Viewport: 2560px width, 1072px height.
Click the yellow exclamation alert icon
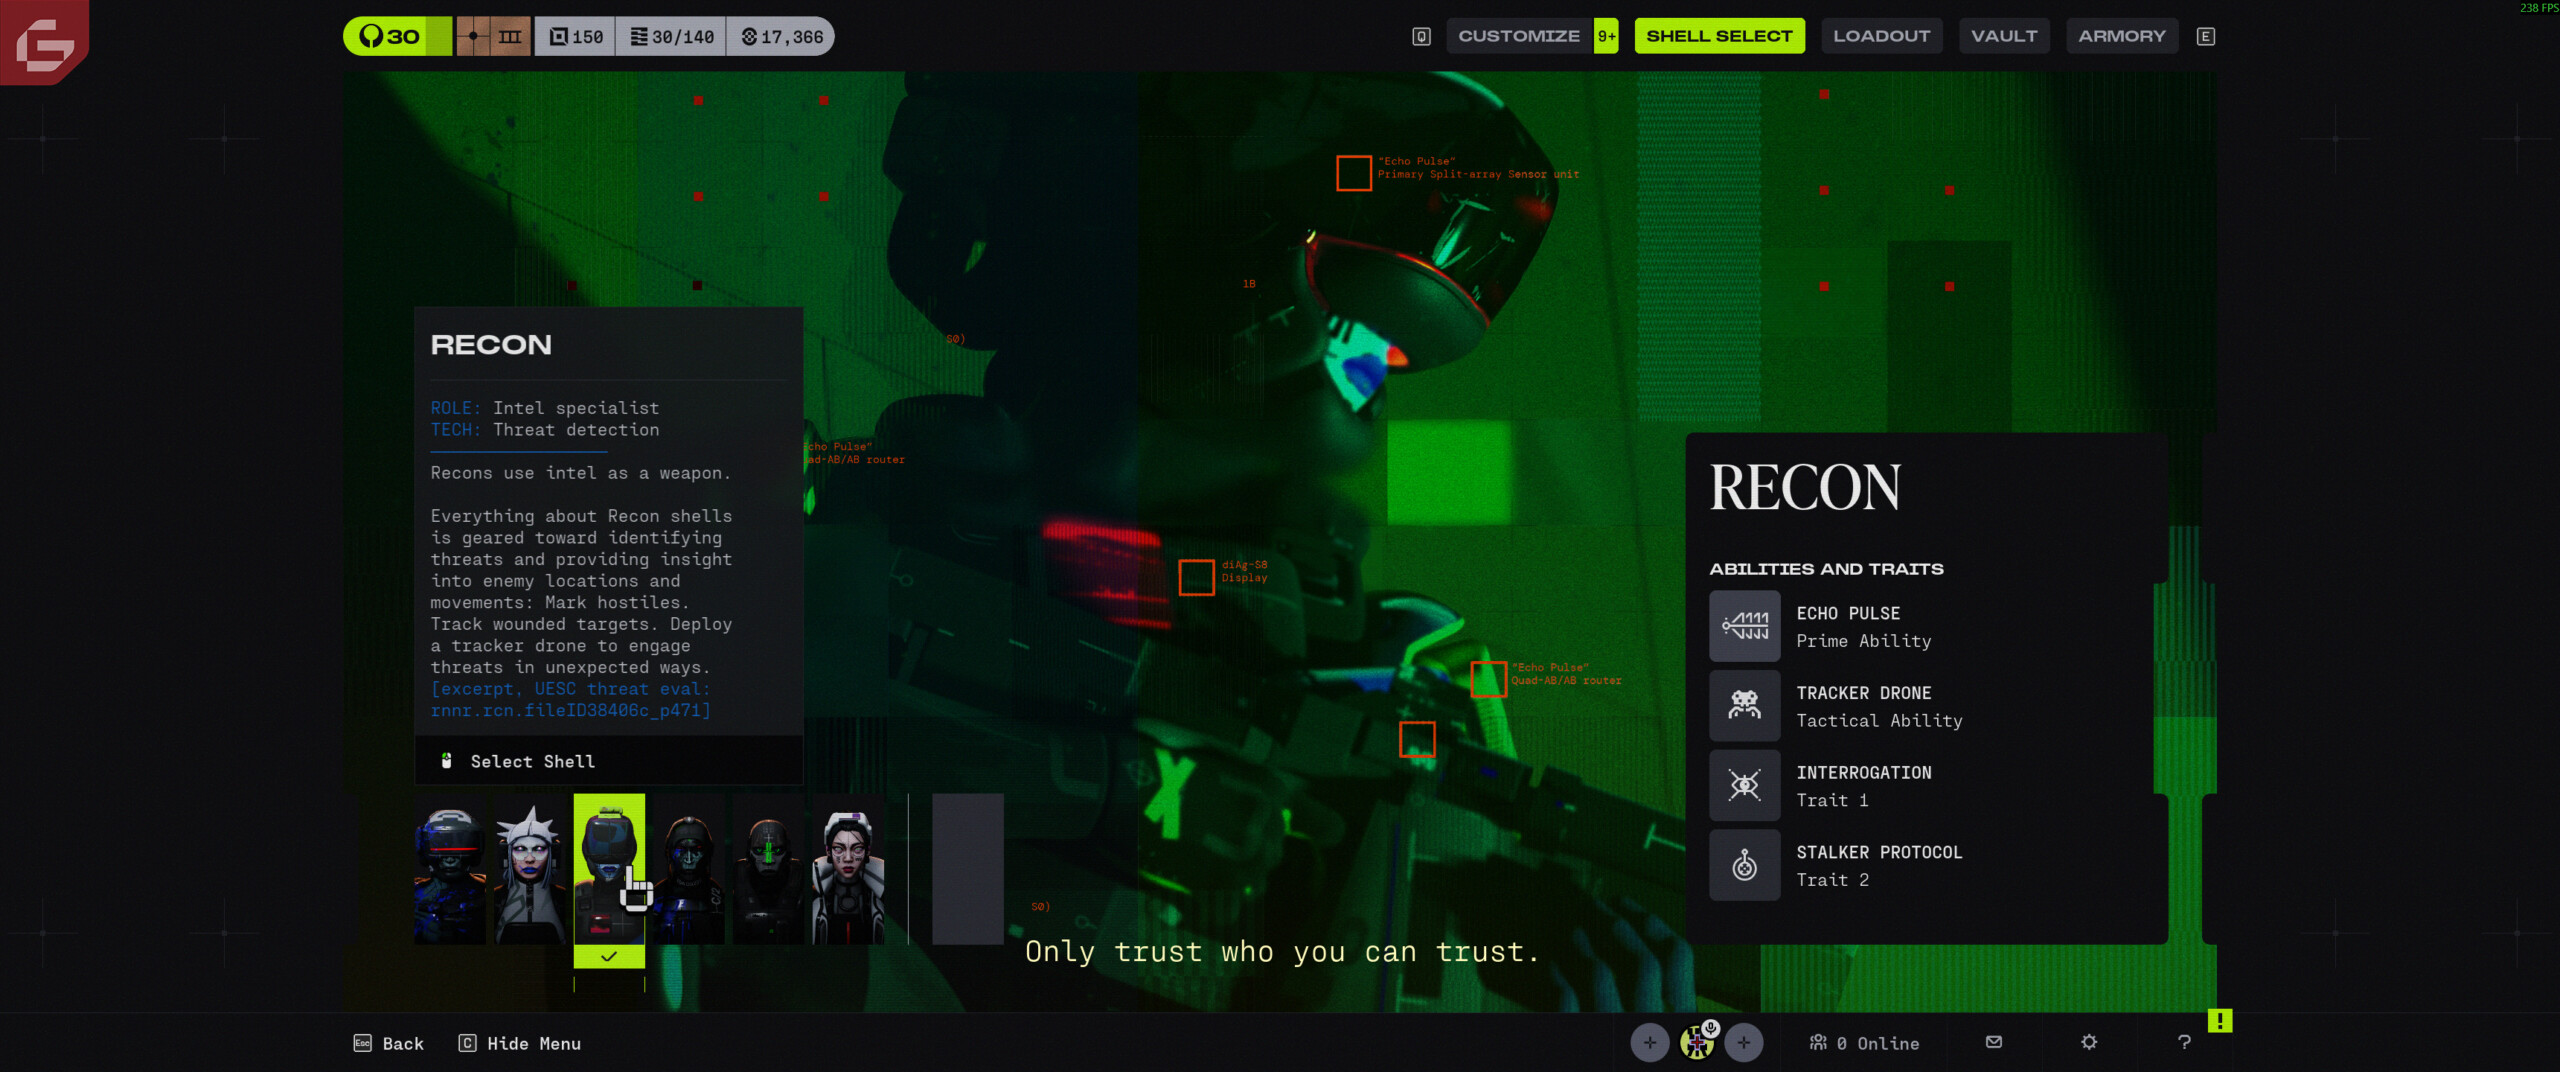coord(2219,1020)
